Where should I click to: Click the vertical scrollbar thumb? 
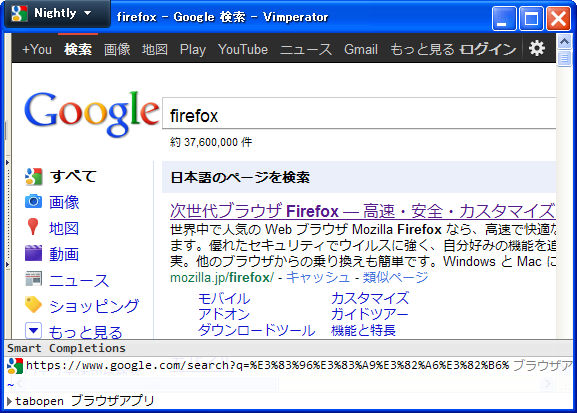[564, 59]
